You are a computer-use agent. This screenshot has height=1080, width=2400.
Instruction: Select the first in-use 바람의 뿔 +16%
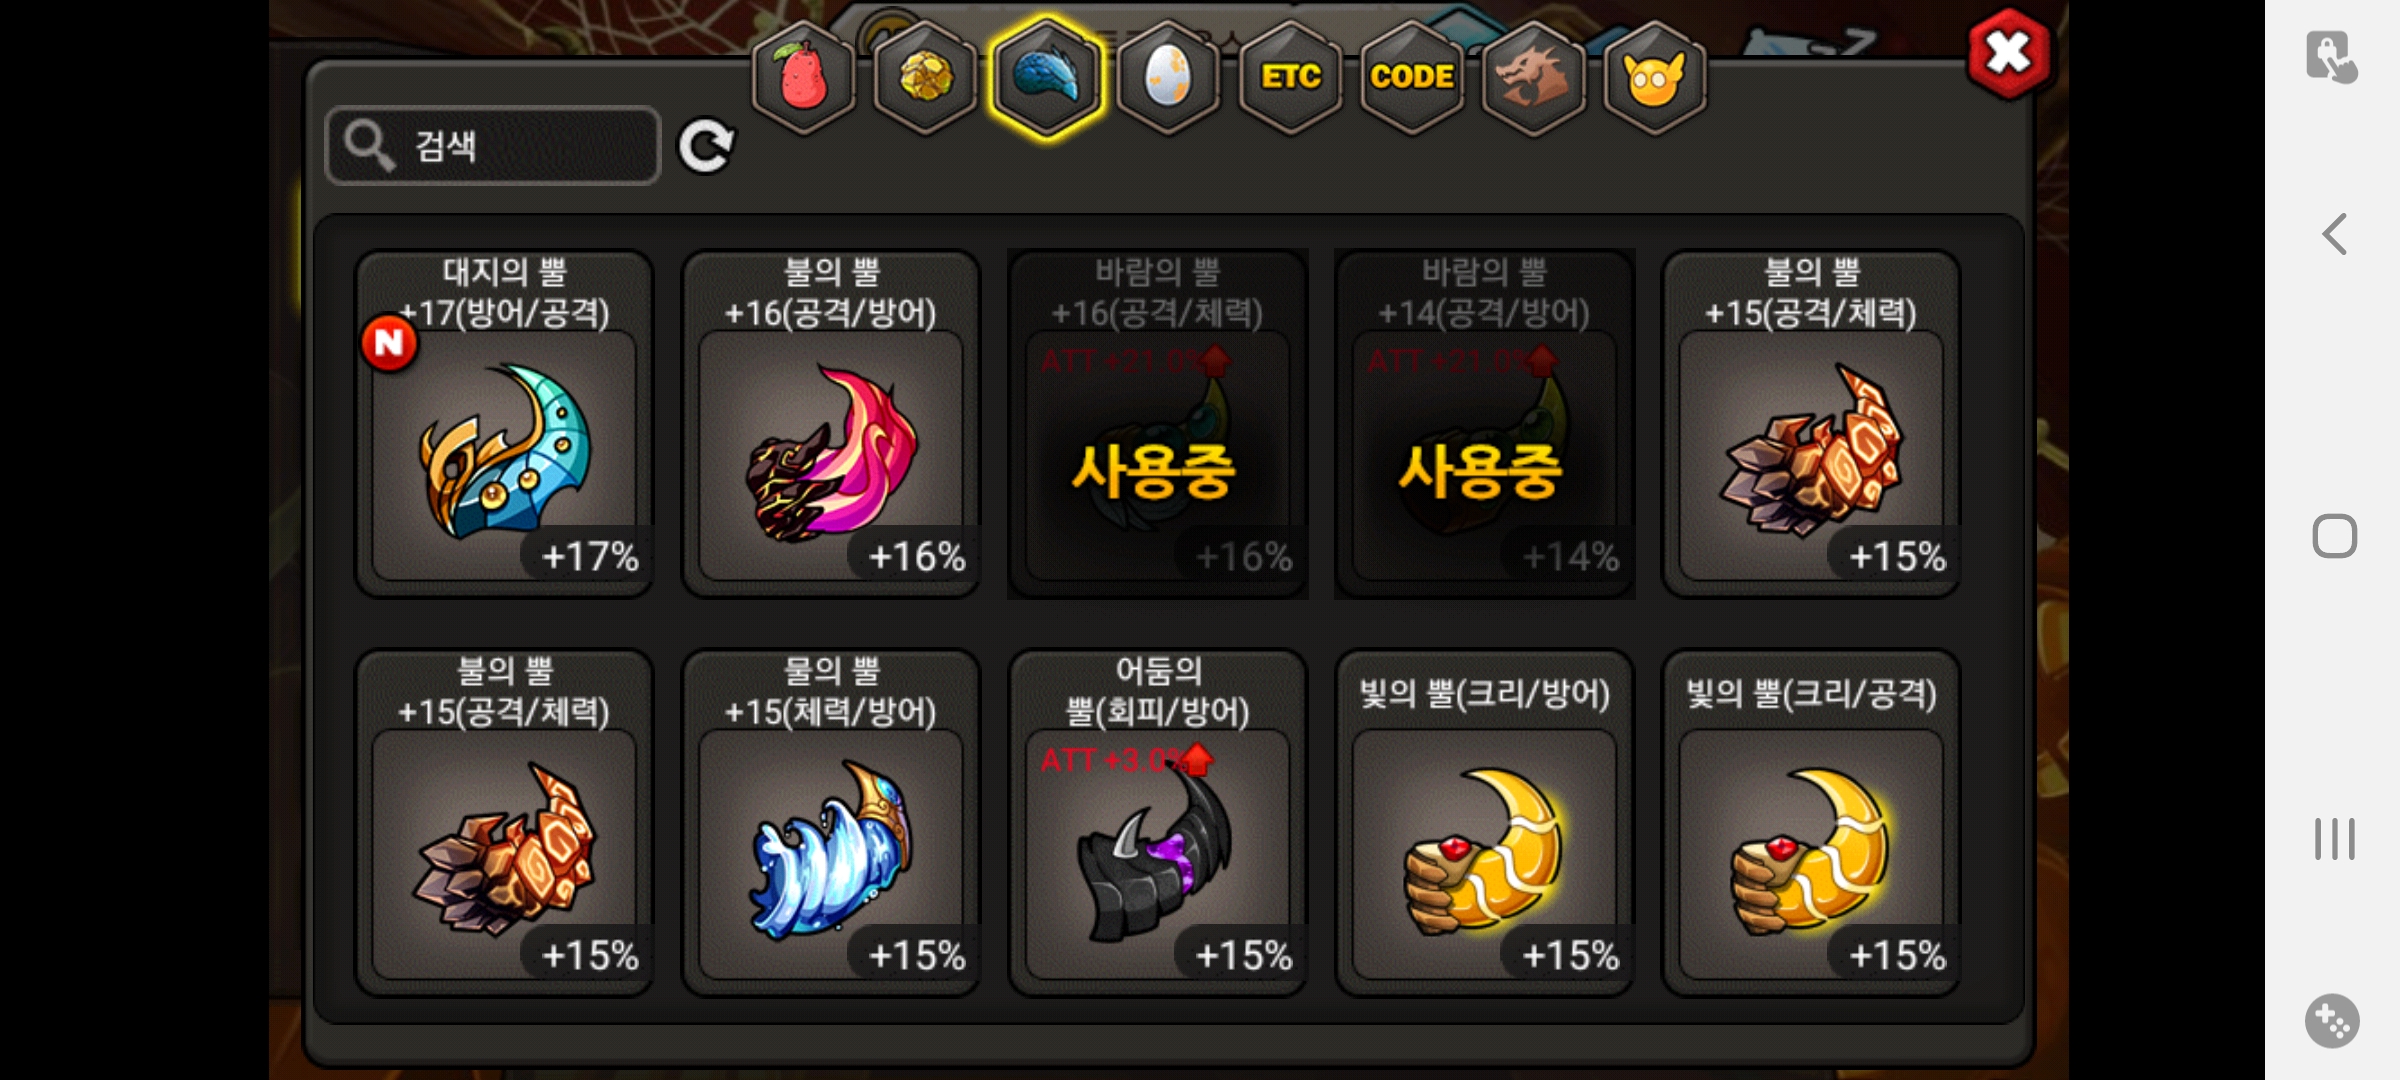(x=1158, y=424)
